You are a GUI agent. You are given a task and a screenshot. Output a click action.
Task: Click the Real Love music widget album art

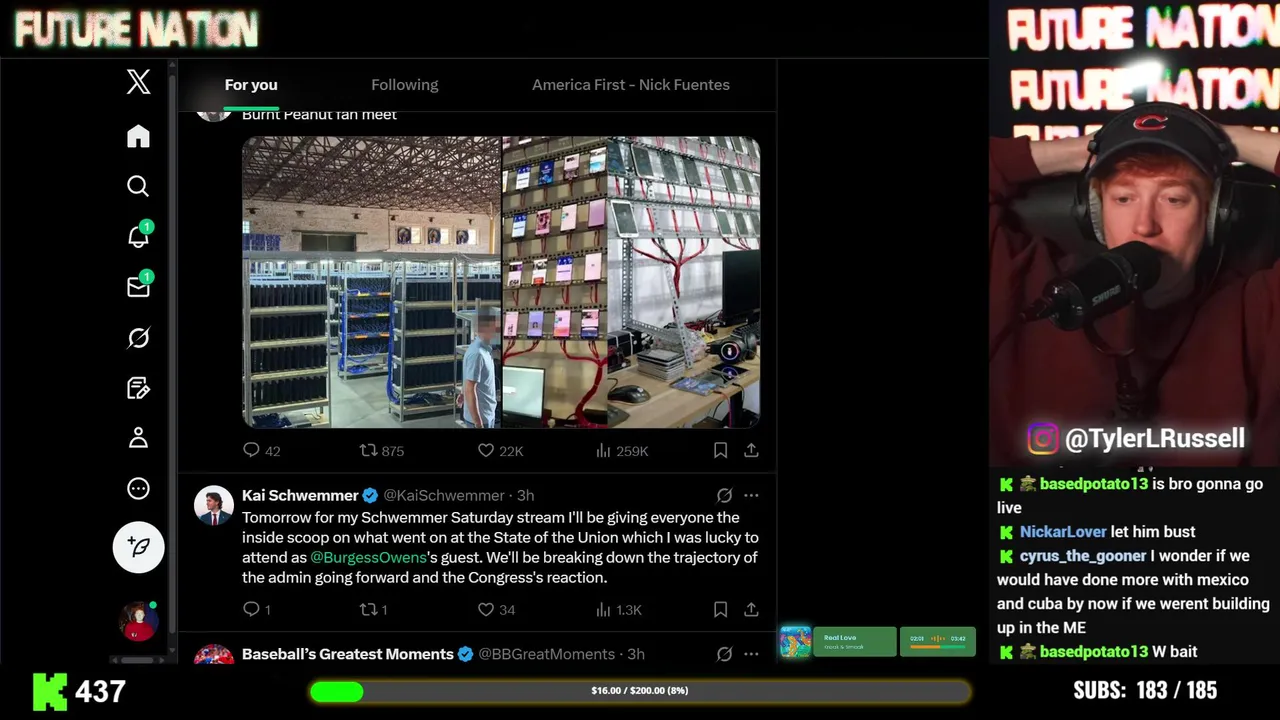pos(796,642)
